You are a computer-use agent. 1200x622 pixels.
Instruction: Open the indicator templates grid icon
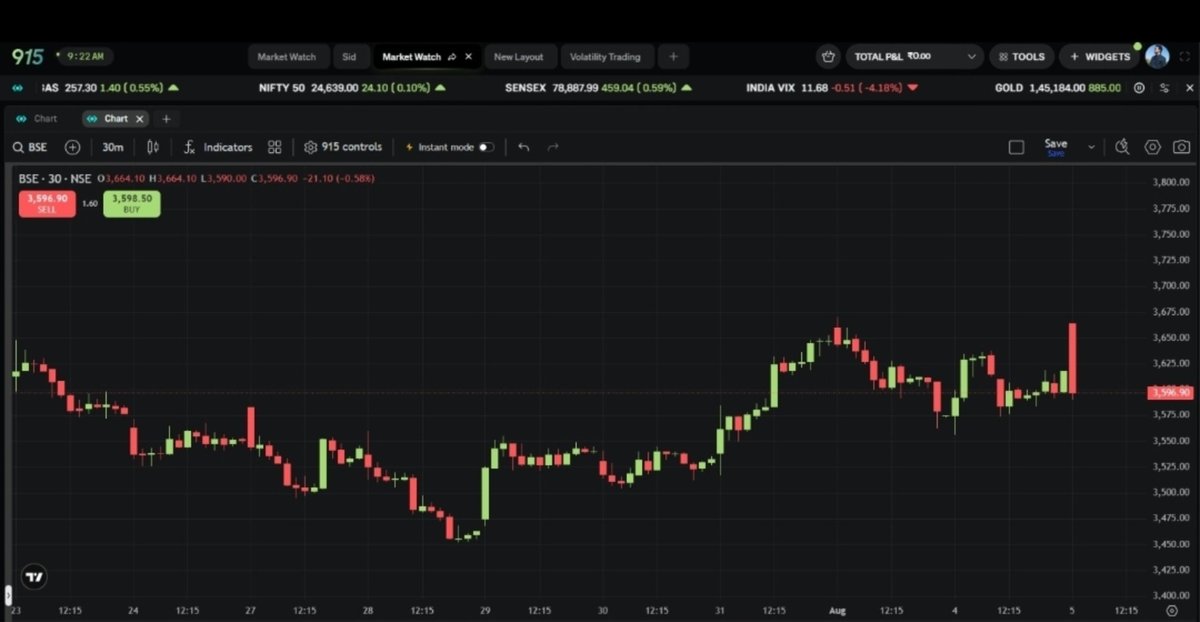click(275, 147)
